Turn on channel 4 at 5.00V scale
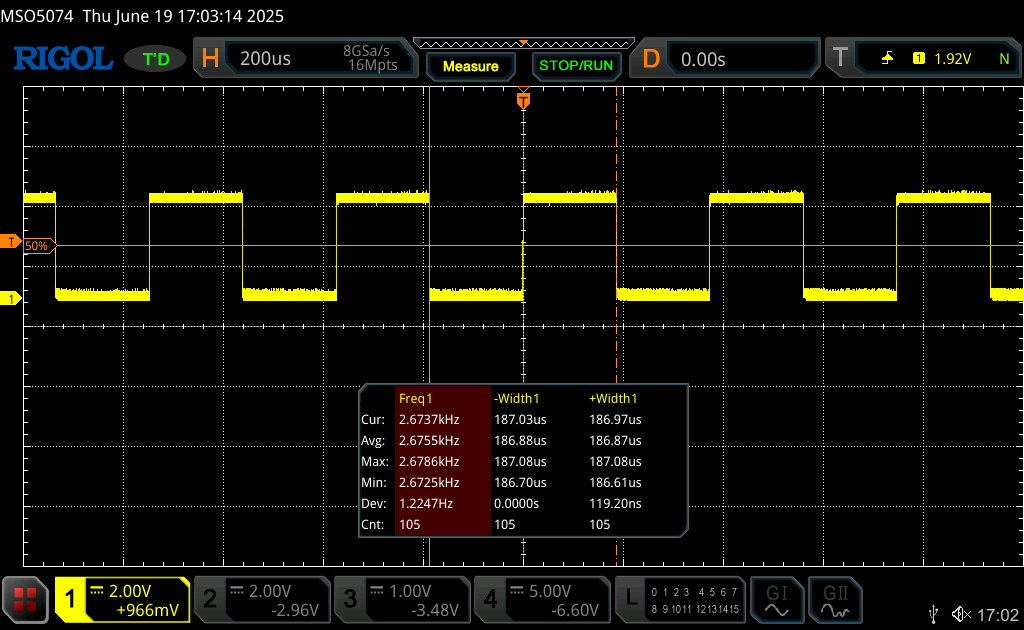This screenshot has height=630, width=1024. (541, 599)
